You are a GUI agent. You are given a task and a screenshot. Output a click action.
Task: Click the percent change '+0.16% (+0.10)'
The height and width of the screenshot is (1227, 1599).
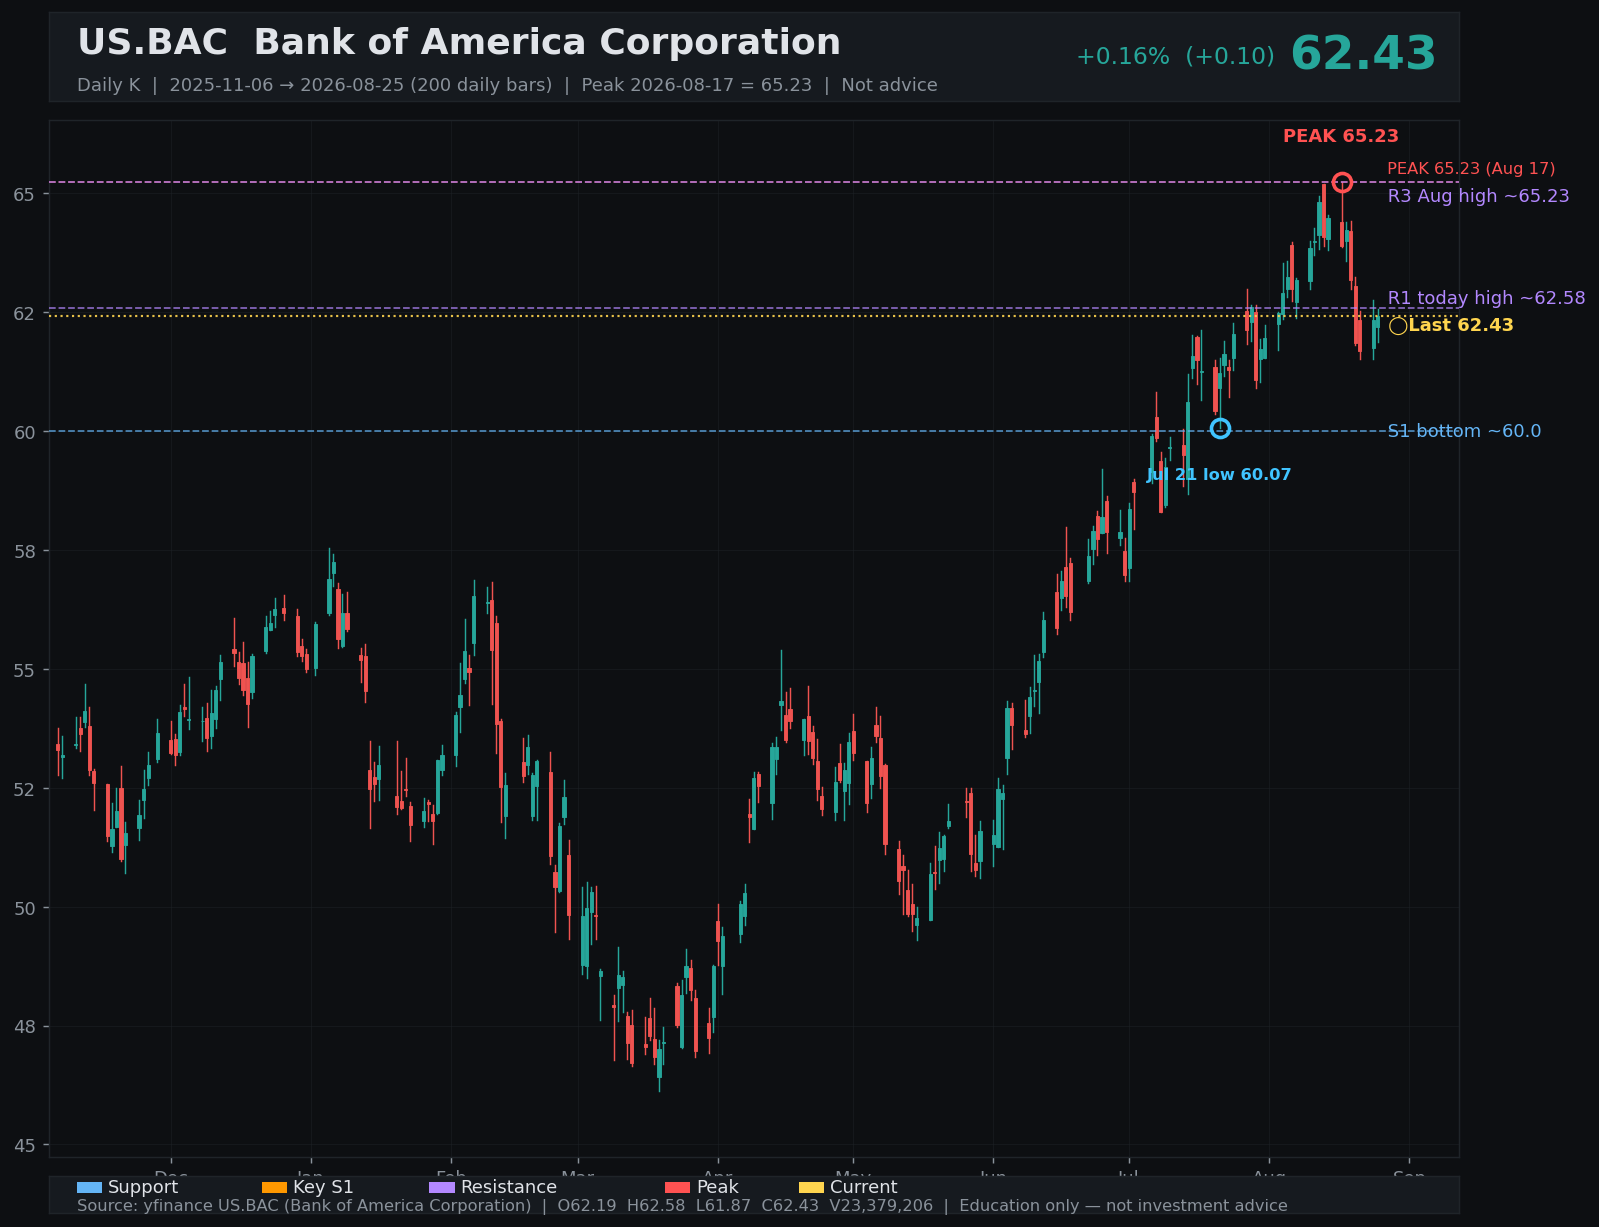pyautogui.click(x=1175, y=57)
